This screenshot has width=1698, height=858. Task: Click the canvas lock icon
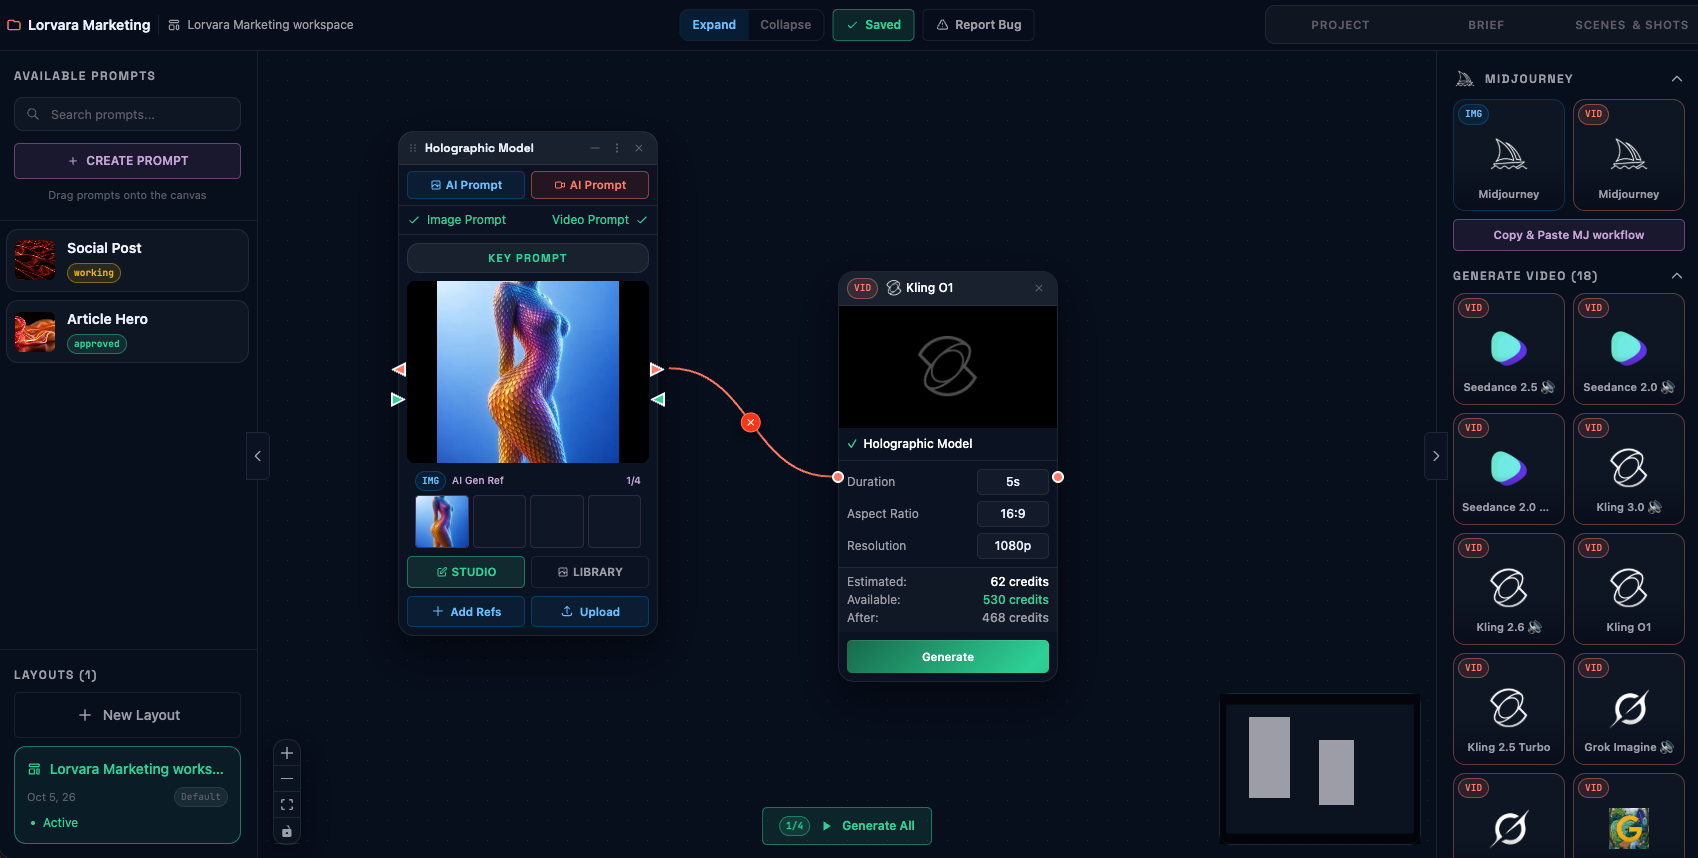[x=287, y=831]
